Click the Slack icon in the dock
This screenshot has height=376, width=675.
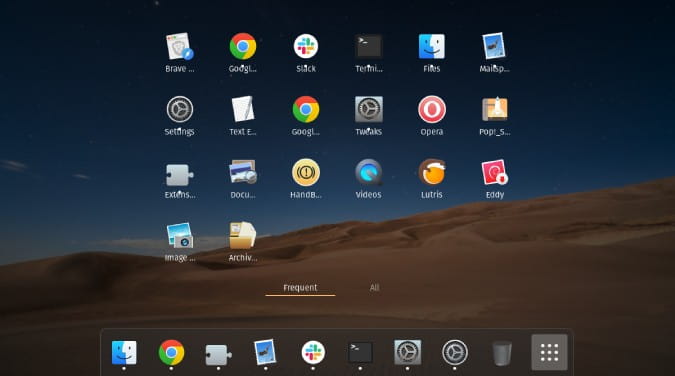point(313,353)
